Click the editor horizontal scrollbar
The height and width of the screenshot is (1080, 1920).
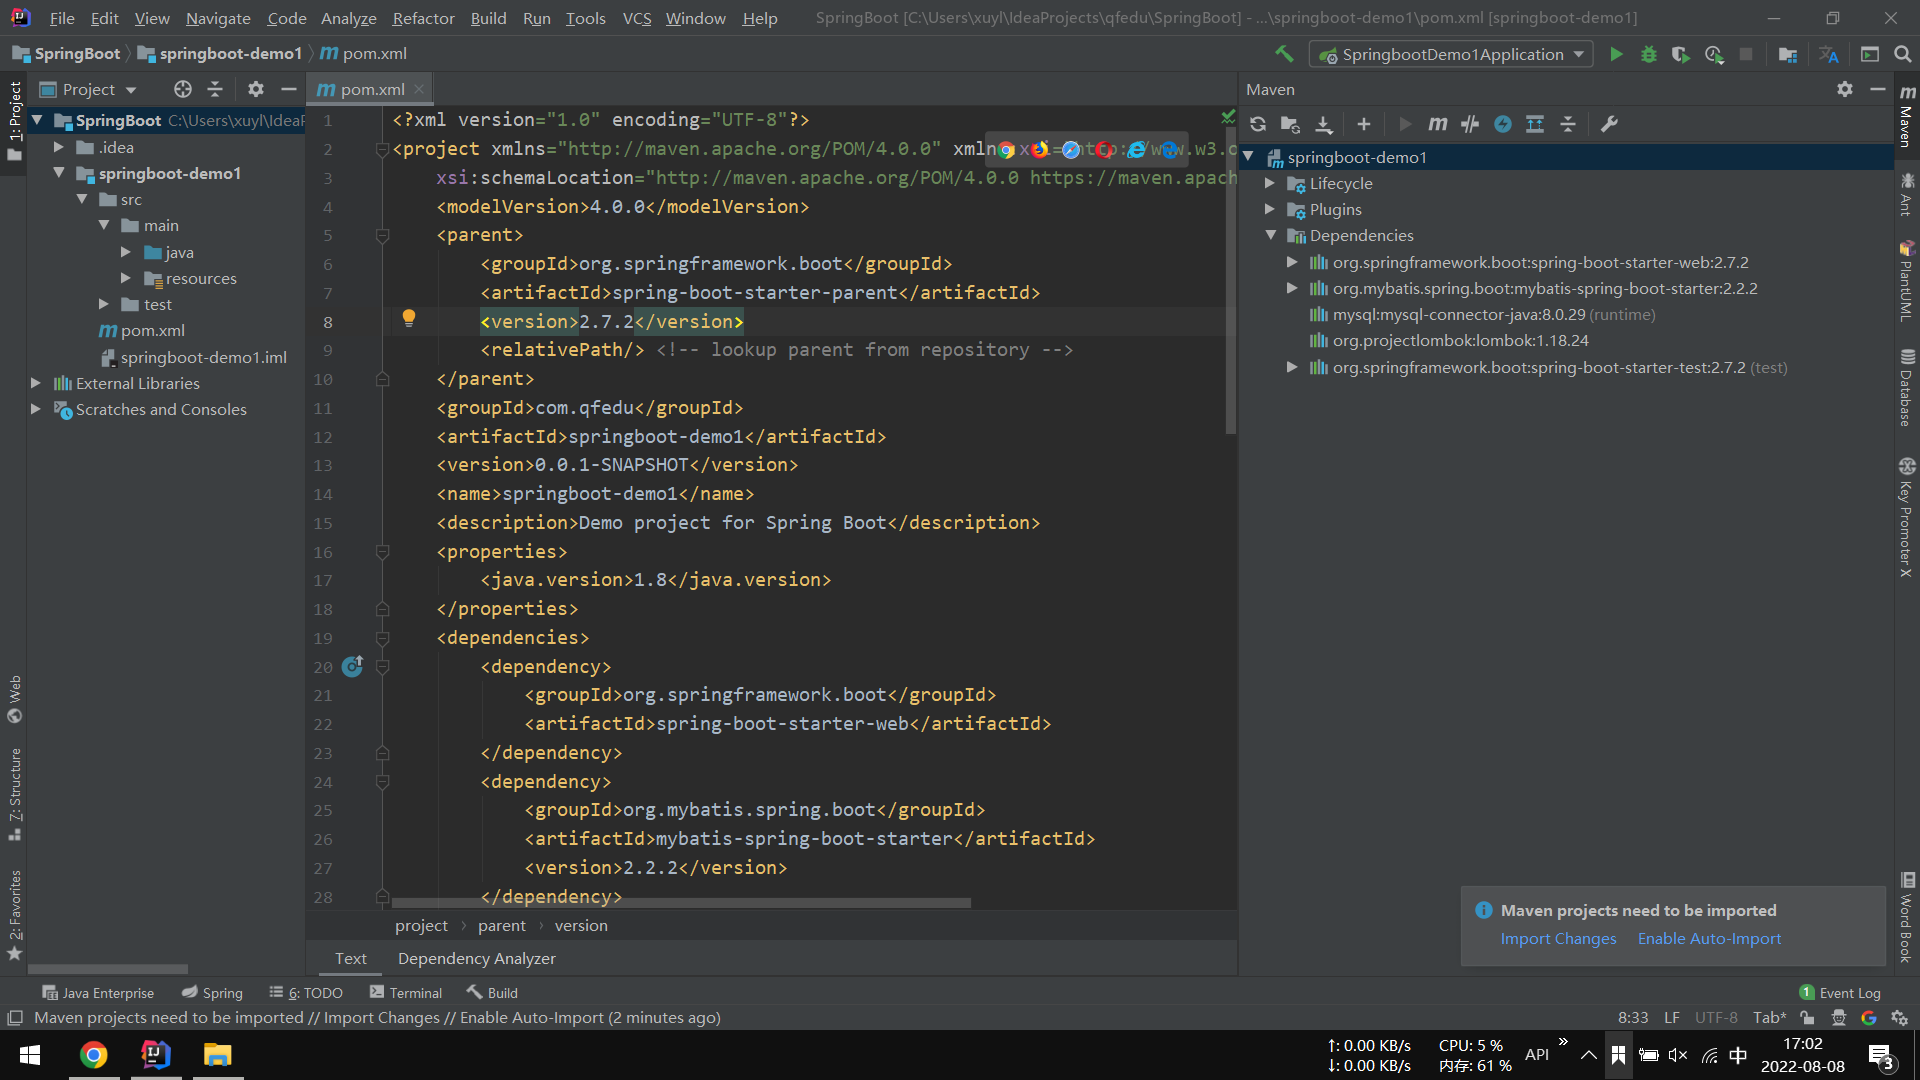[x=680, y=902]
